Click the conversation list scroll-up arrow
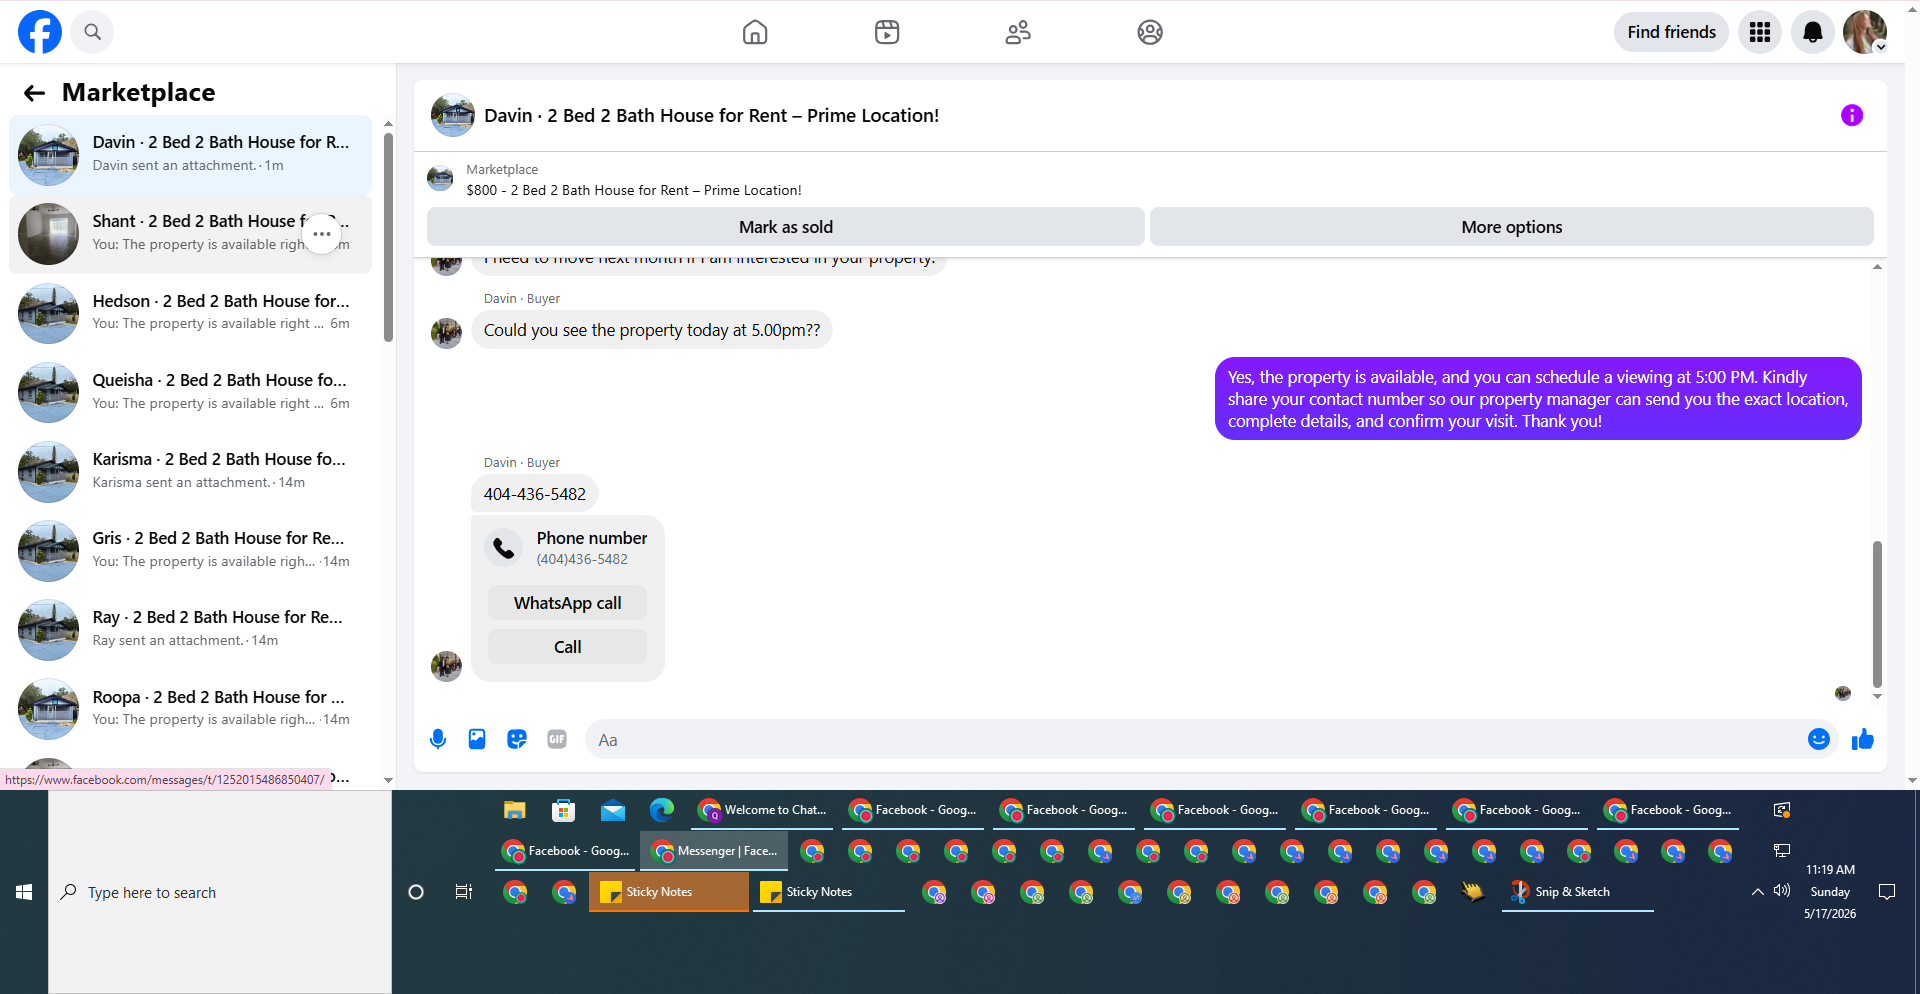The height and width of the screenshot is (994, 1920). coord(388,124)
